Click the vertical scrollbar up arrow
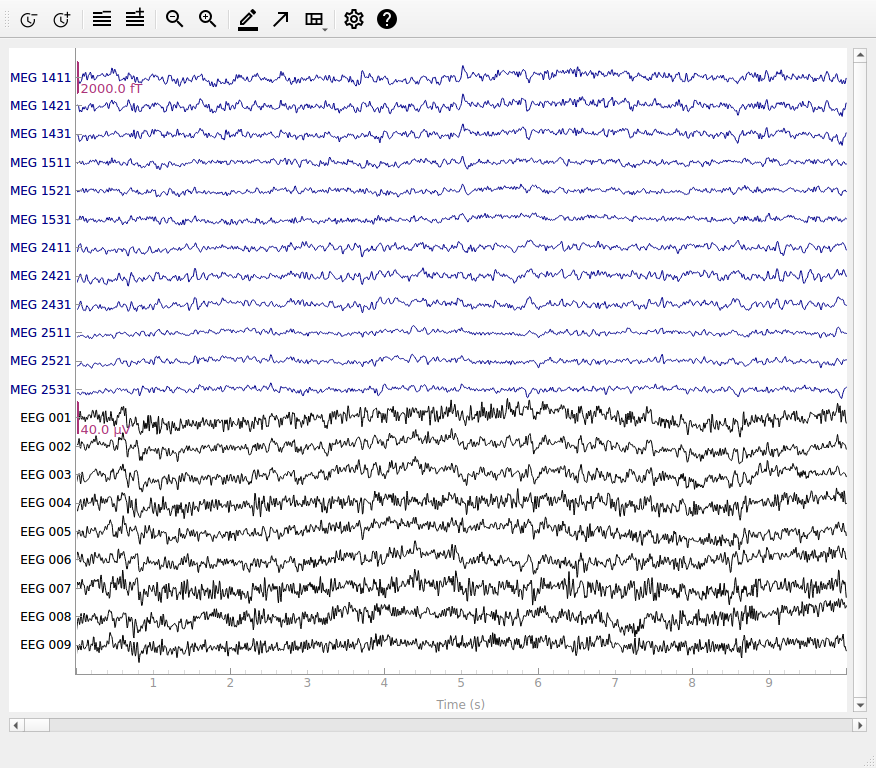Image resolution: width=876 pixels, height=768 pixels. [860, 55]
